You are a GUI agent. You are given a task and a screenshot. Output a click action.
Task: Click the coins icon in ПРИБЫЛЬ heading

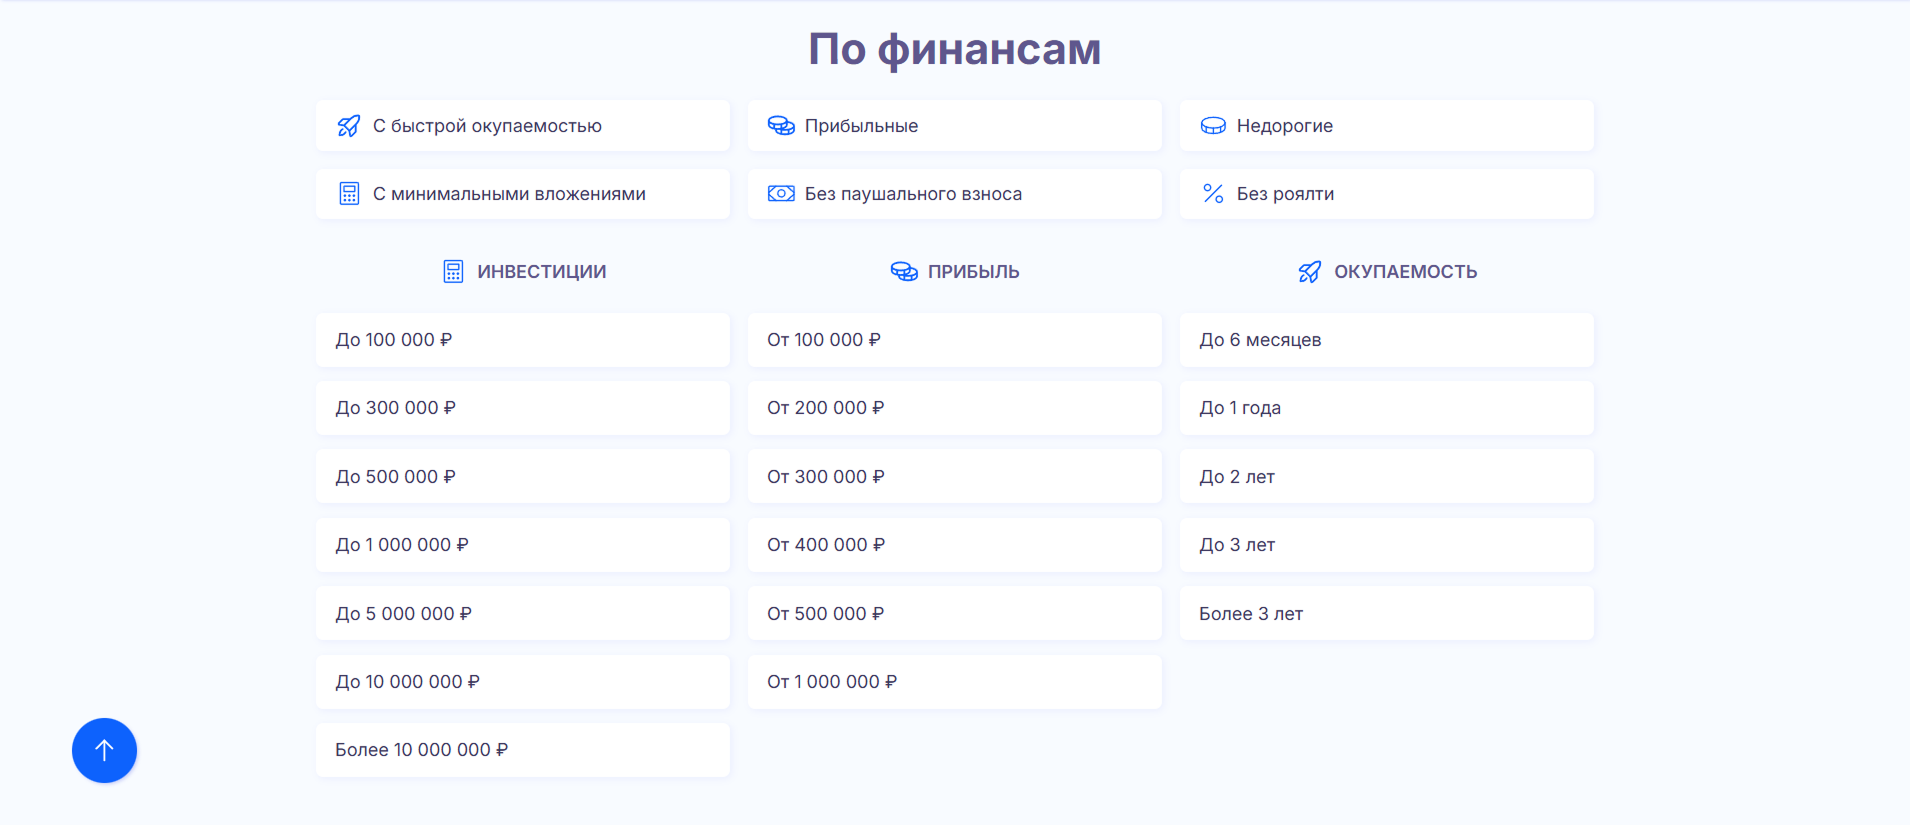click(904, 272)
